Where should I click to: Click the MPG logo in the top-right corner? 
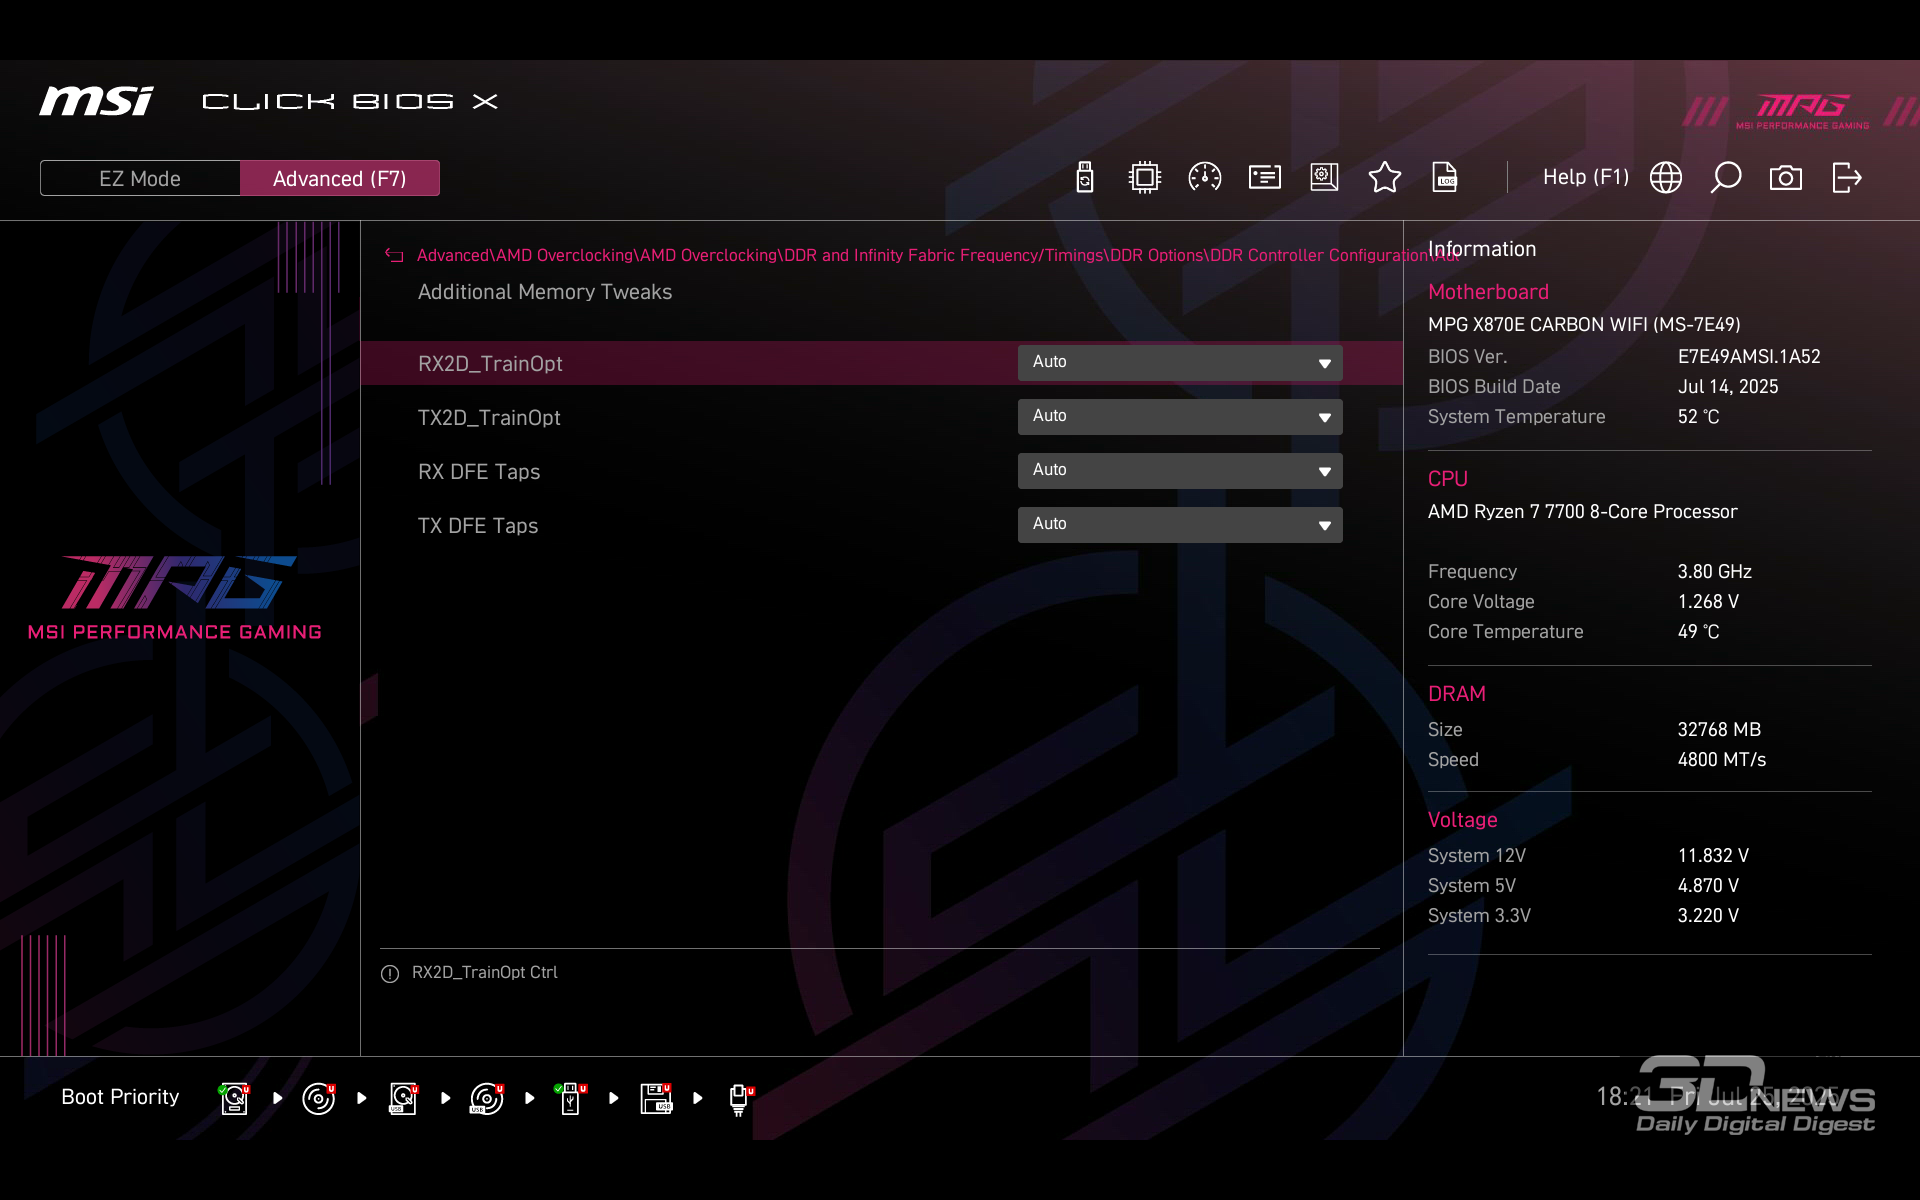pyautogui.click(x=1802, y=110)
